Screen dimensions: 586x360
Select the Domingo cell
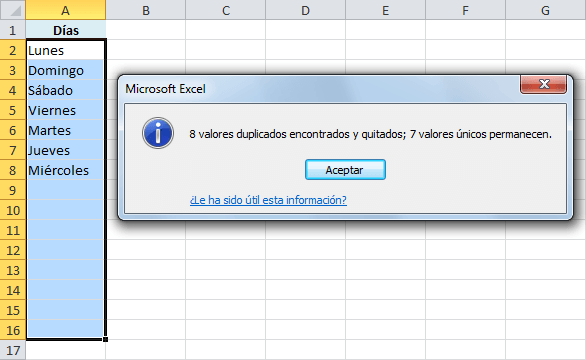pyautogui.click(x=66, y=70)
